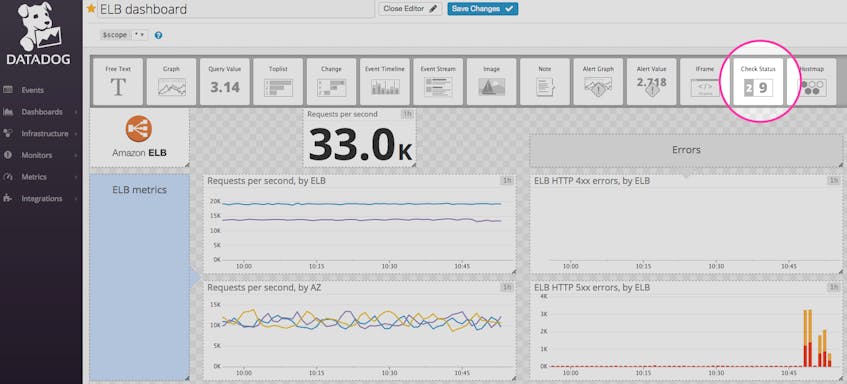Select the Hostmap widget tile
The height and width of the screenshot is (384, 847).
coord(811,82)
